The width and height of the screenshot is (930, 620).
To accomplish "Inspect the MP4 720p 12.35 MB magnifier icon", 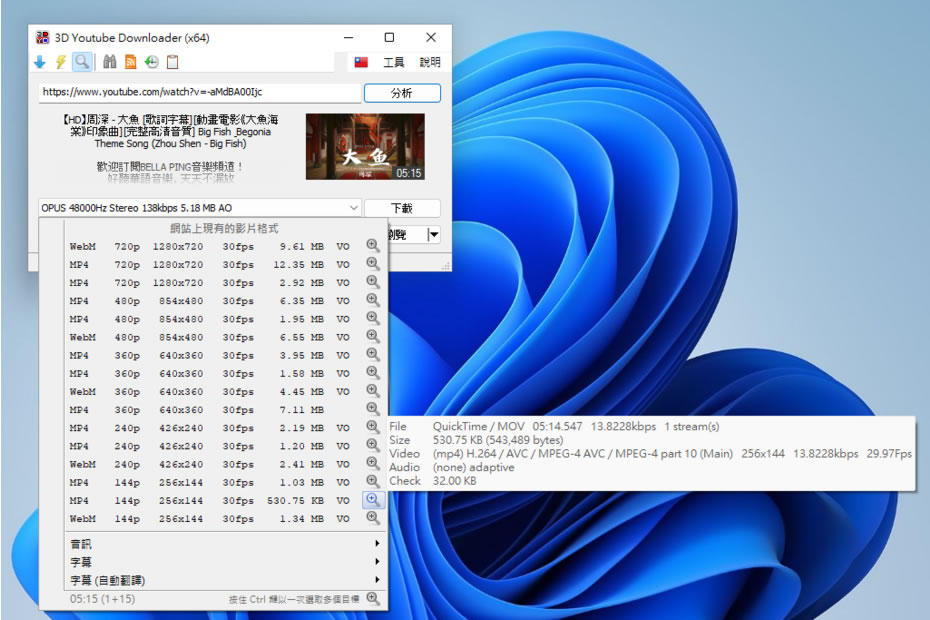I will point(372,263).
